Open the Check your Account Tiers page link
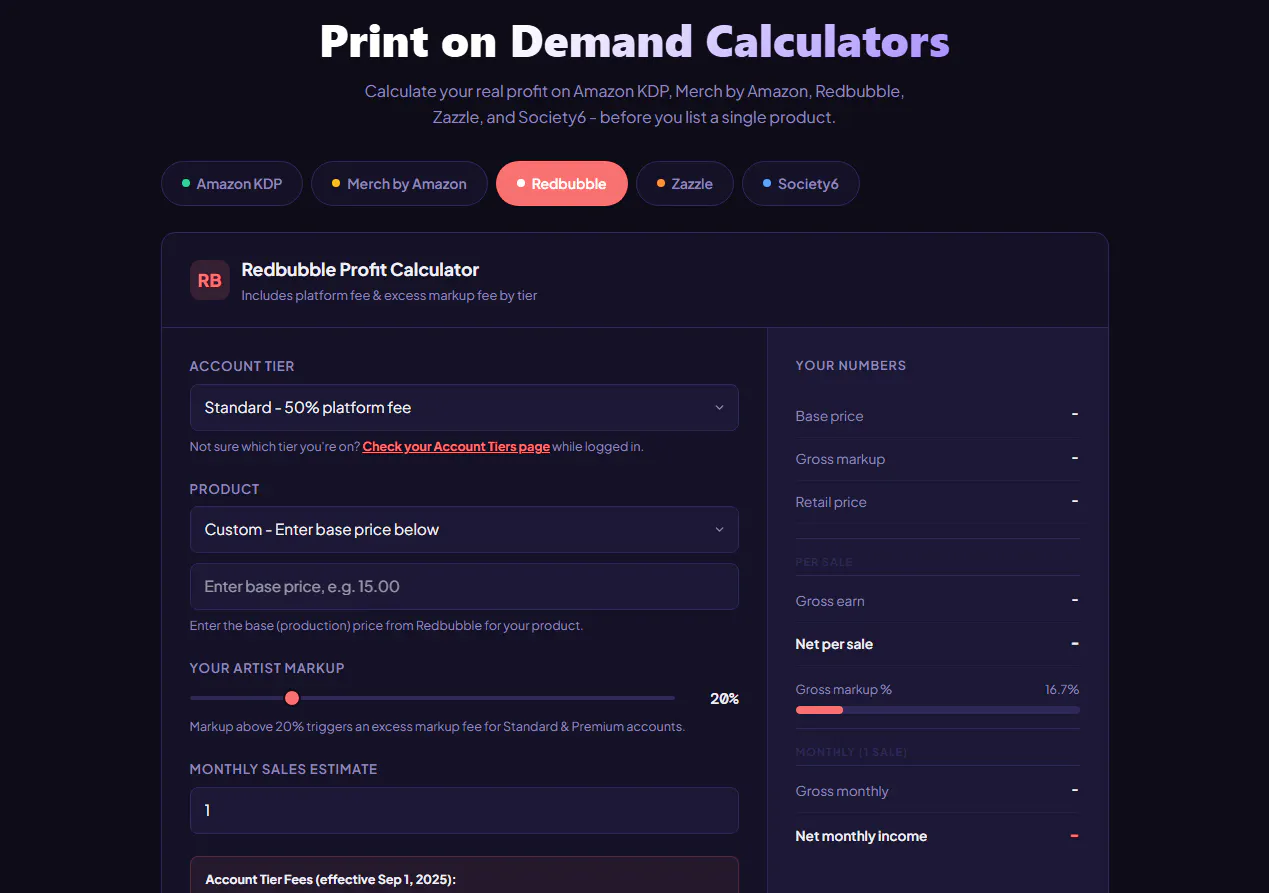This screenshot has height=893, width=1269. click(456, 447)
